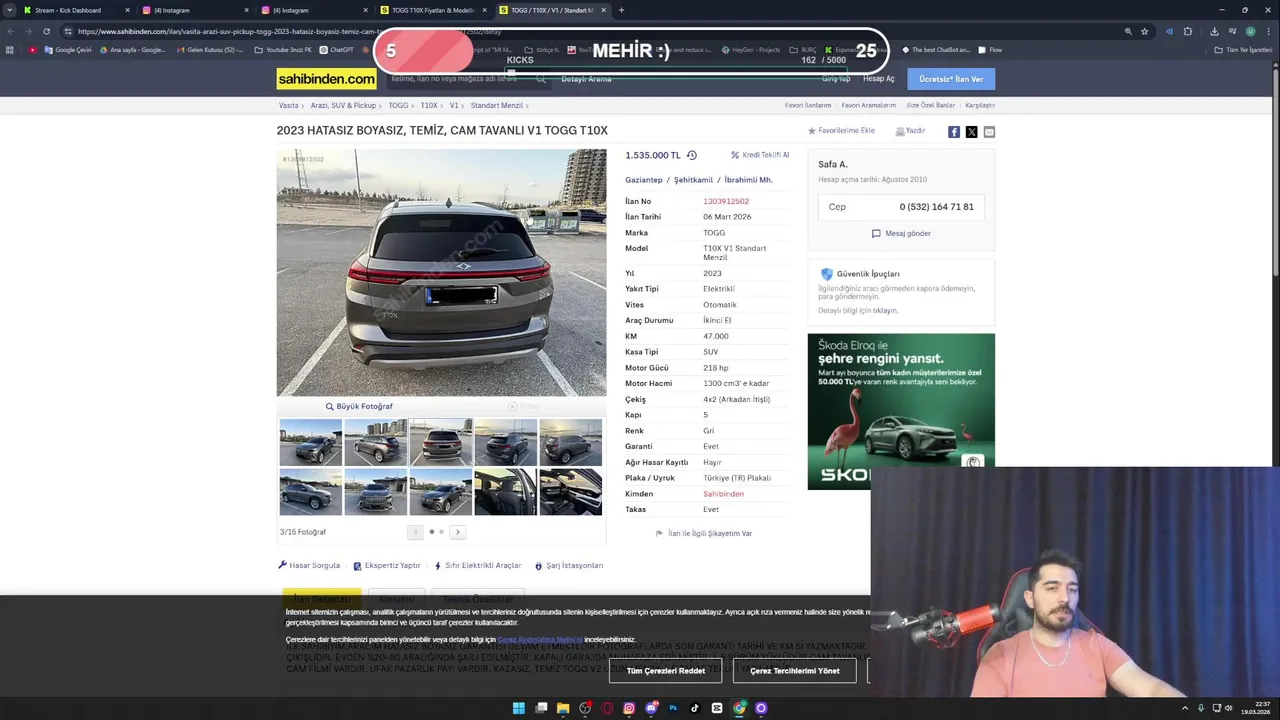
Task: Switch to first Instagram browser tab
Action: [x=195, y=10]
